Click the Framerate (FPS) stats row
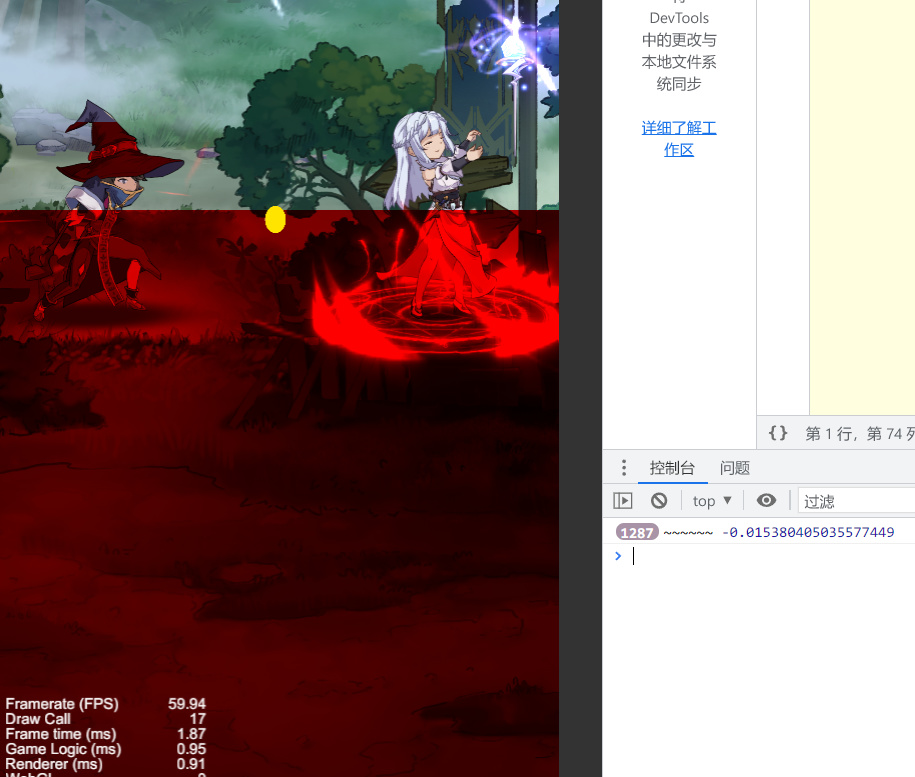The image size is (915, 777). 106,704
